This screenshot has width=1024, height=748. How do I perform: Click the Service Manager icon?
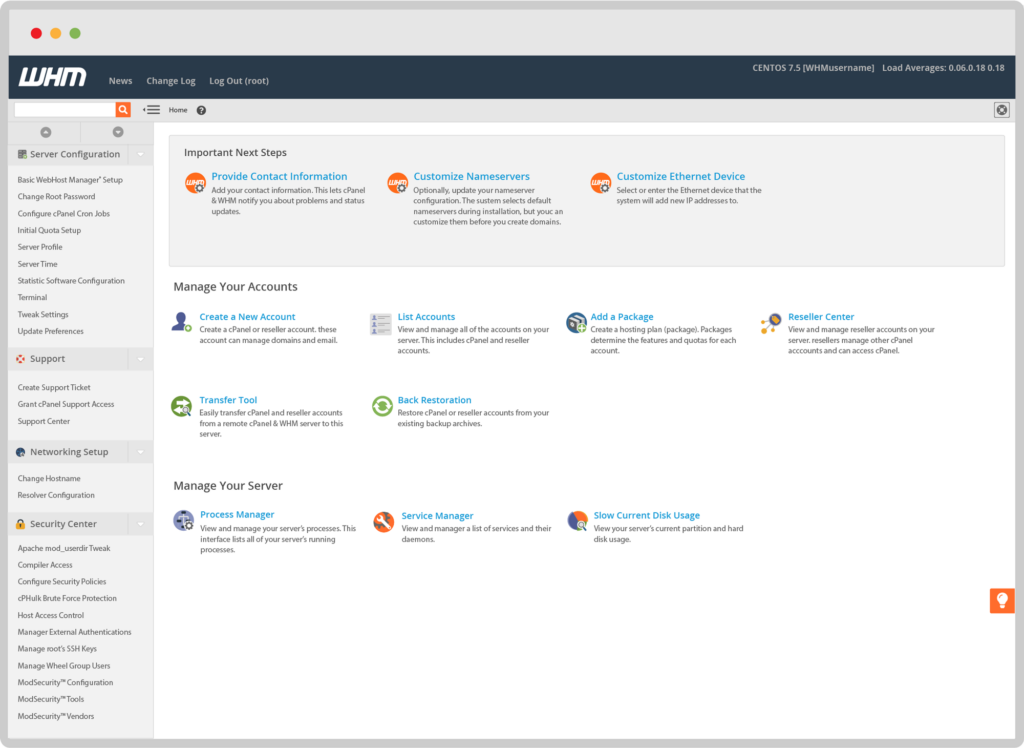coord(383,522)
